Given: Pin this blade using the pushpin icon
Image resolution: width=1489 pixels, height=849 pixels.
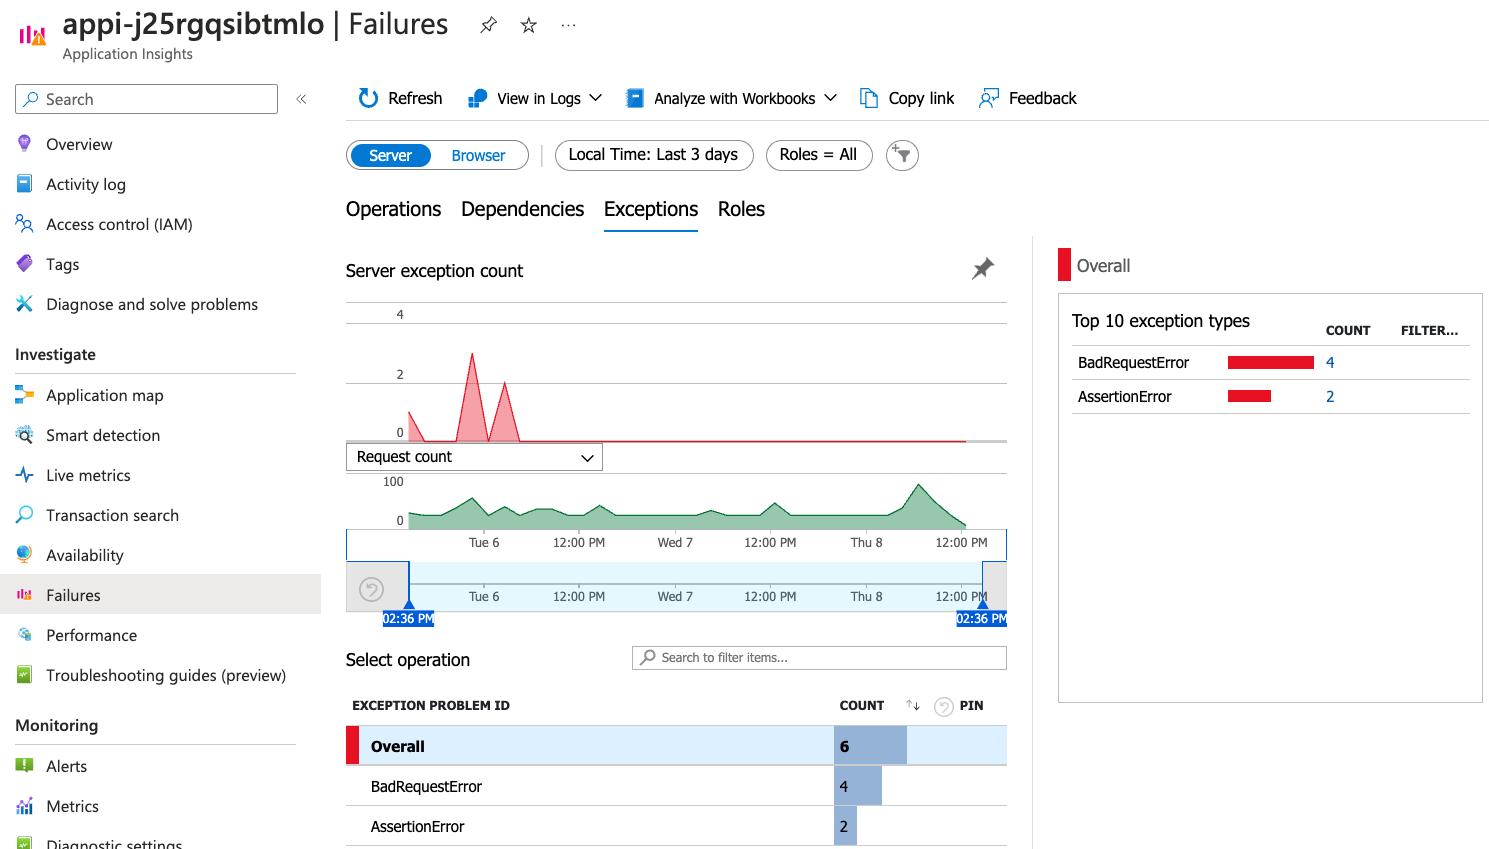Looking at the screenshot, I should coord(488,25).
